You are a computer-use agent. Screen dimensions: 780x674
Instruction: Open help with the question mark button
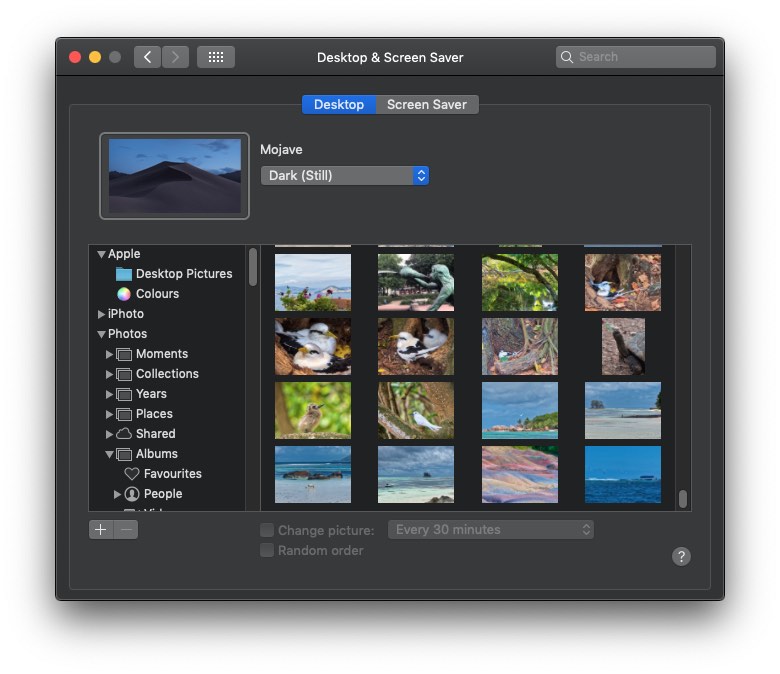coord(681,556)
